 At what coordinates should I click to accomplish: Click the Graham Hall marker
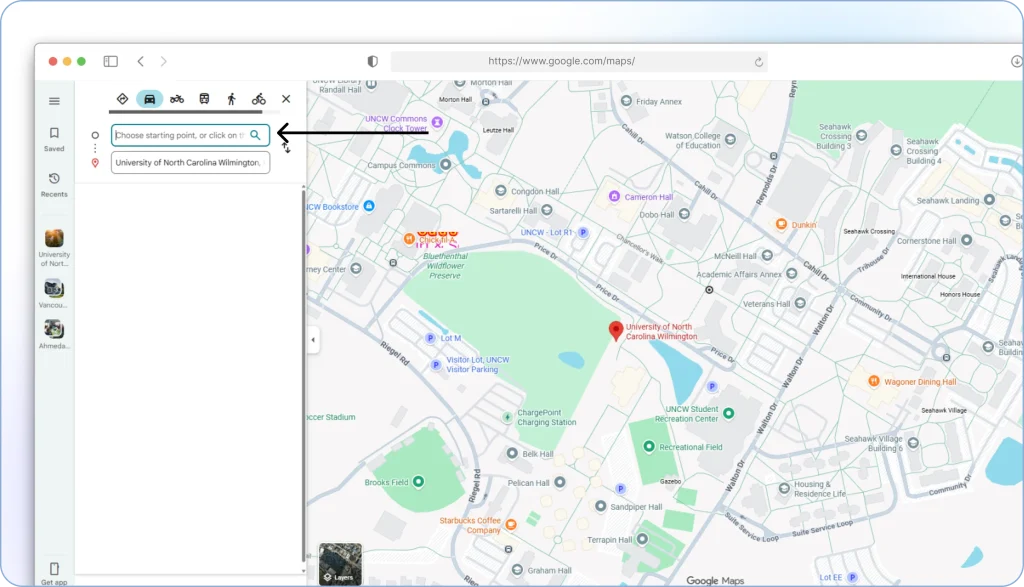click(517, 569)
